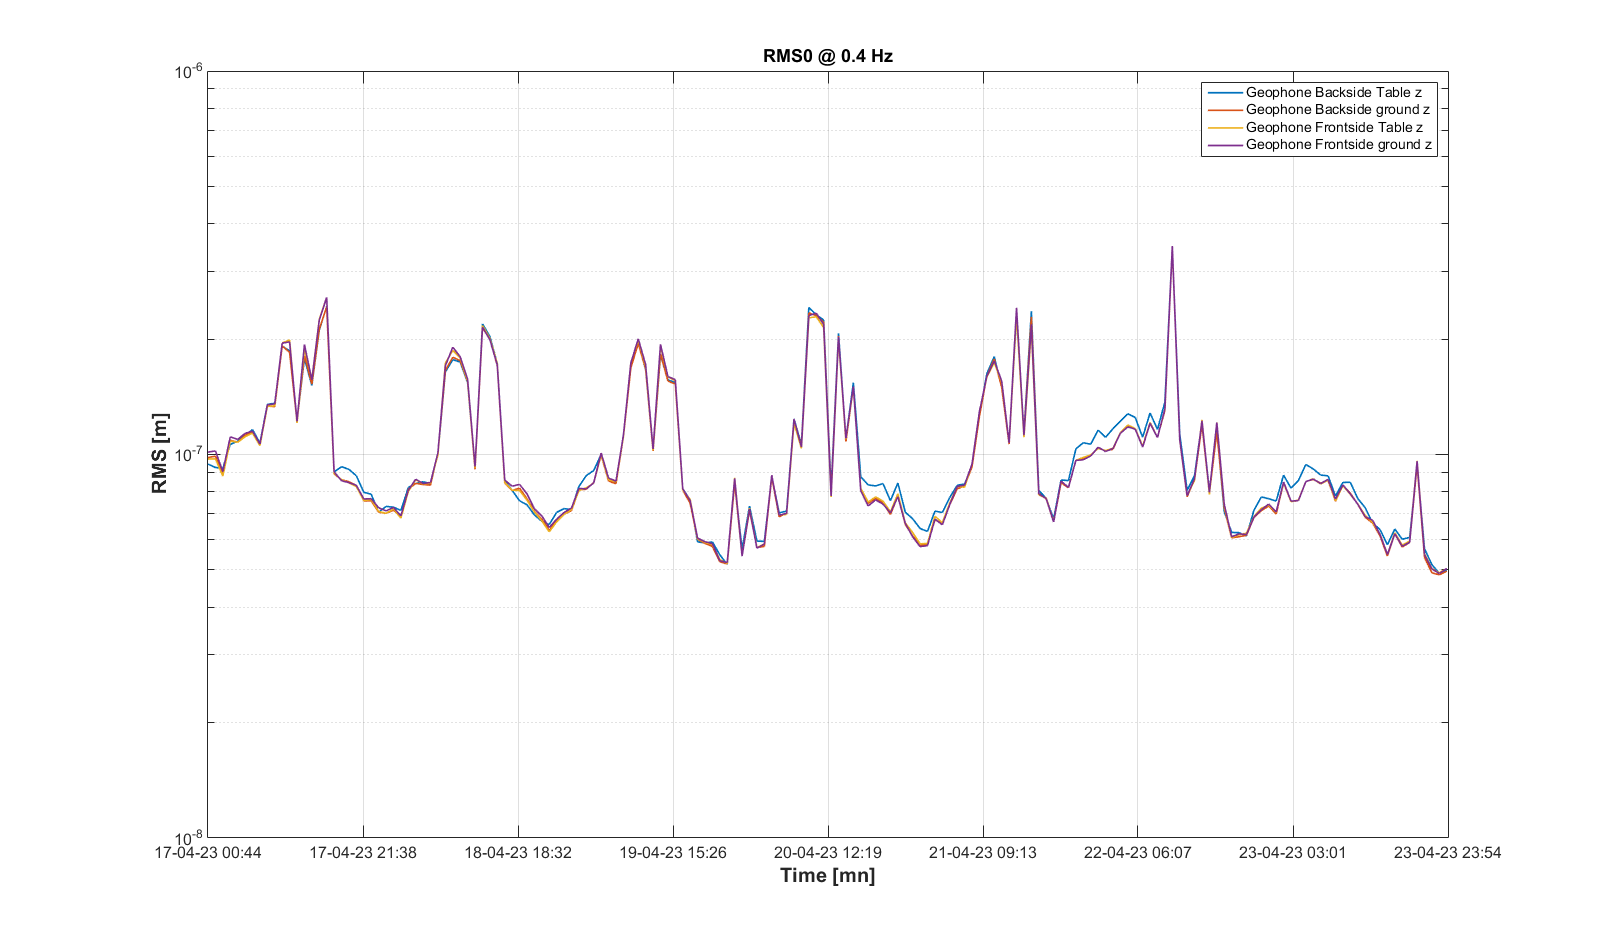Click x-axis tick label 17-04-23 00:44
Screen dimensions: 1600x942
coord(208,853)
